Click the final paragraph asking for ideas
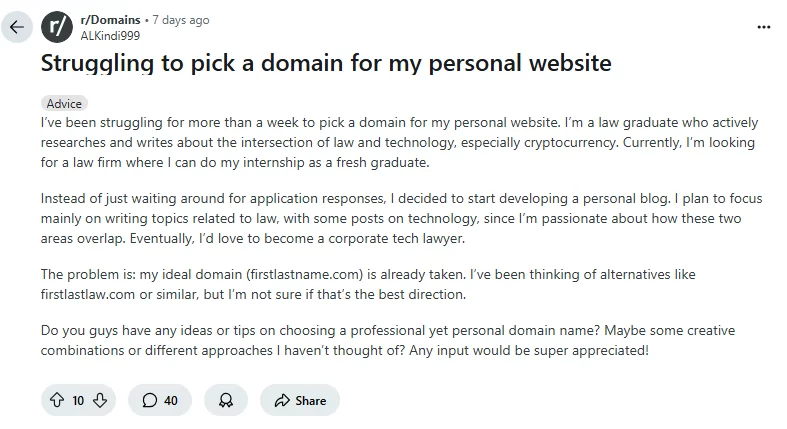Image resolution: width=787 pixels, height=429 pixels. tap(398, 341)
